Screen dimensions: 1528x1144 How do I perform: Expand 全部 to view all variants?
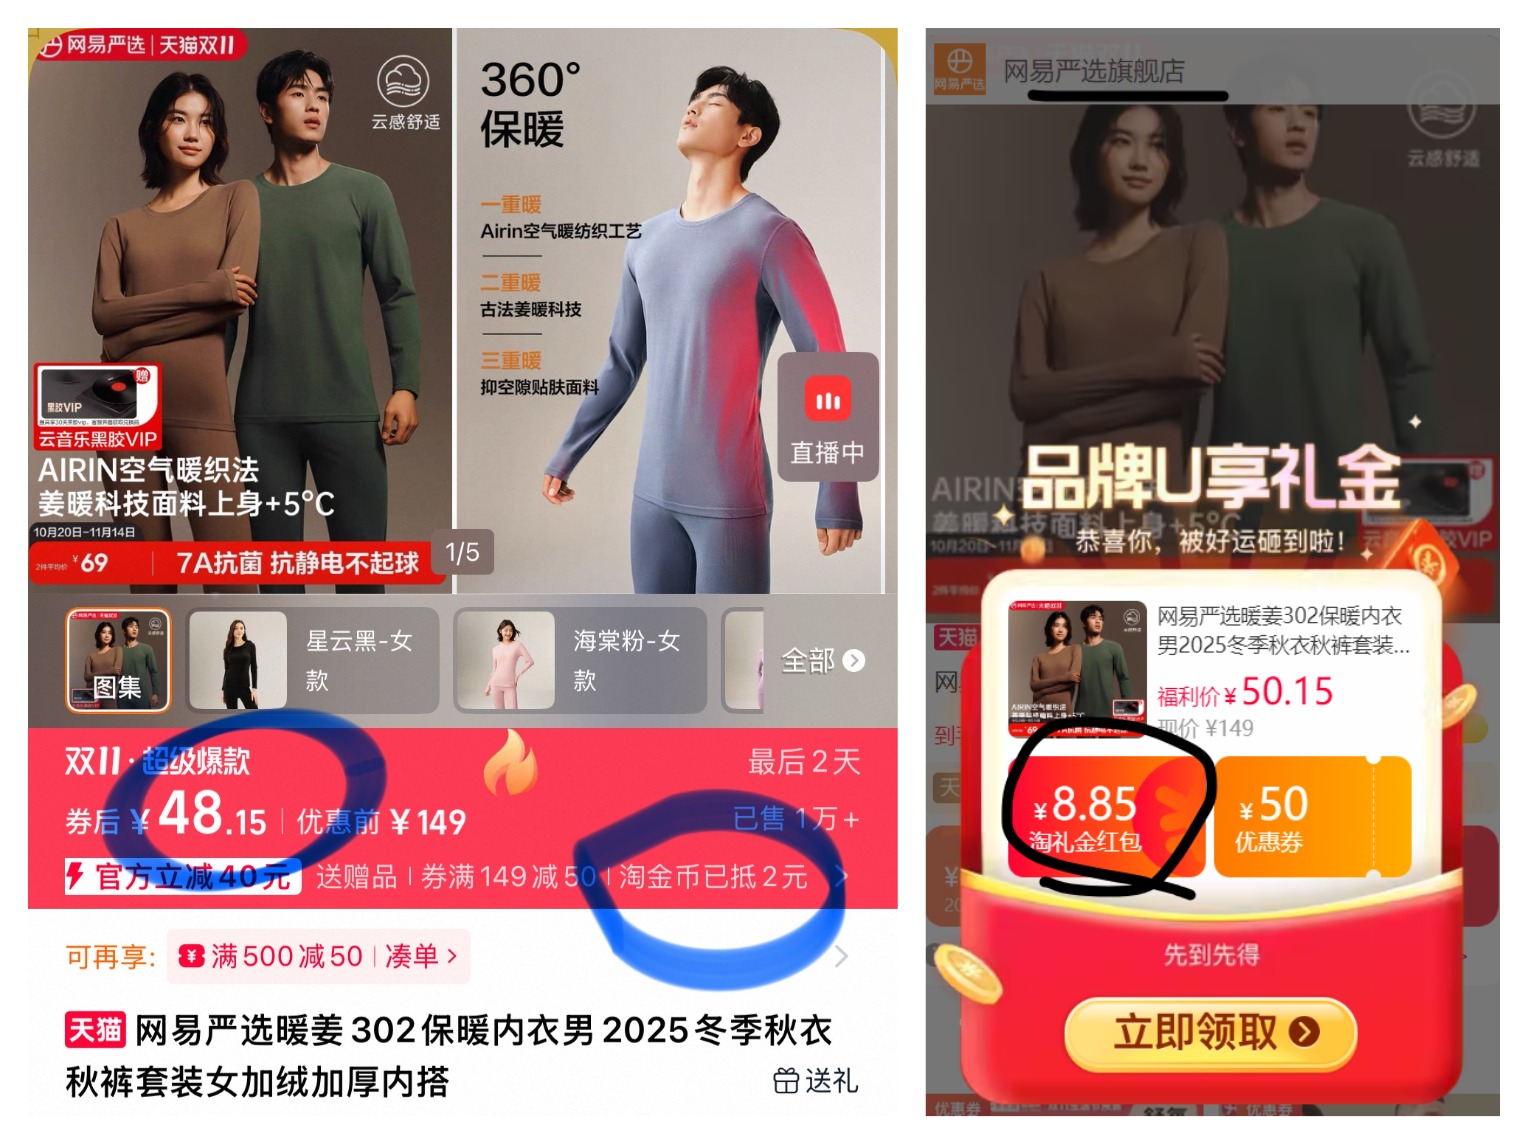(822, 660)
